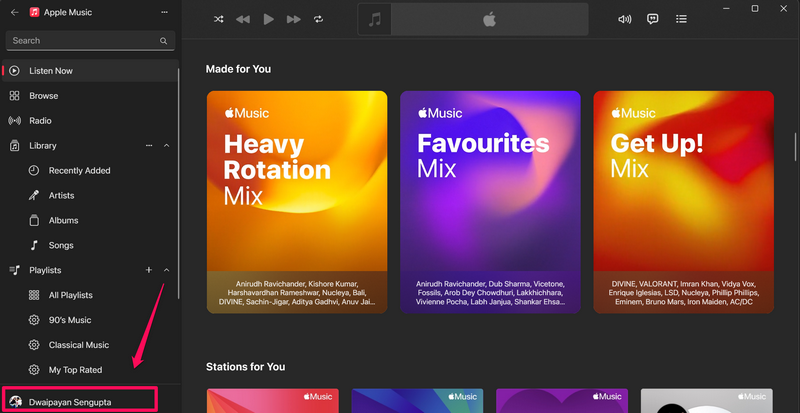Collapse the Playlists section chevron
The width and height of the screenshot is (800, 413).
tap(166, 270)
